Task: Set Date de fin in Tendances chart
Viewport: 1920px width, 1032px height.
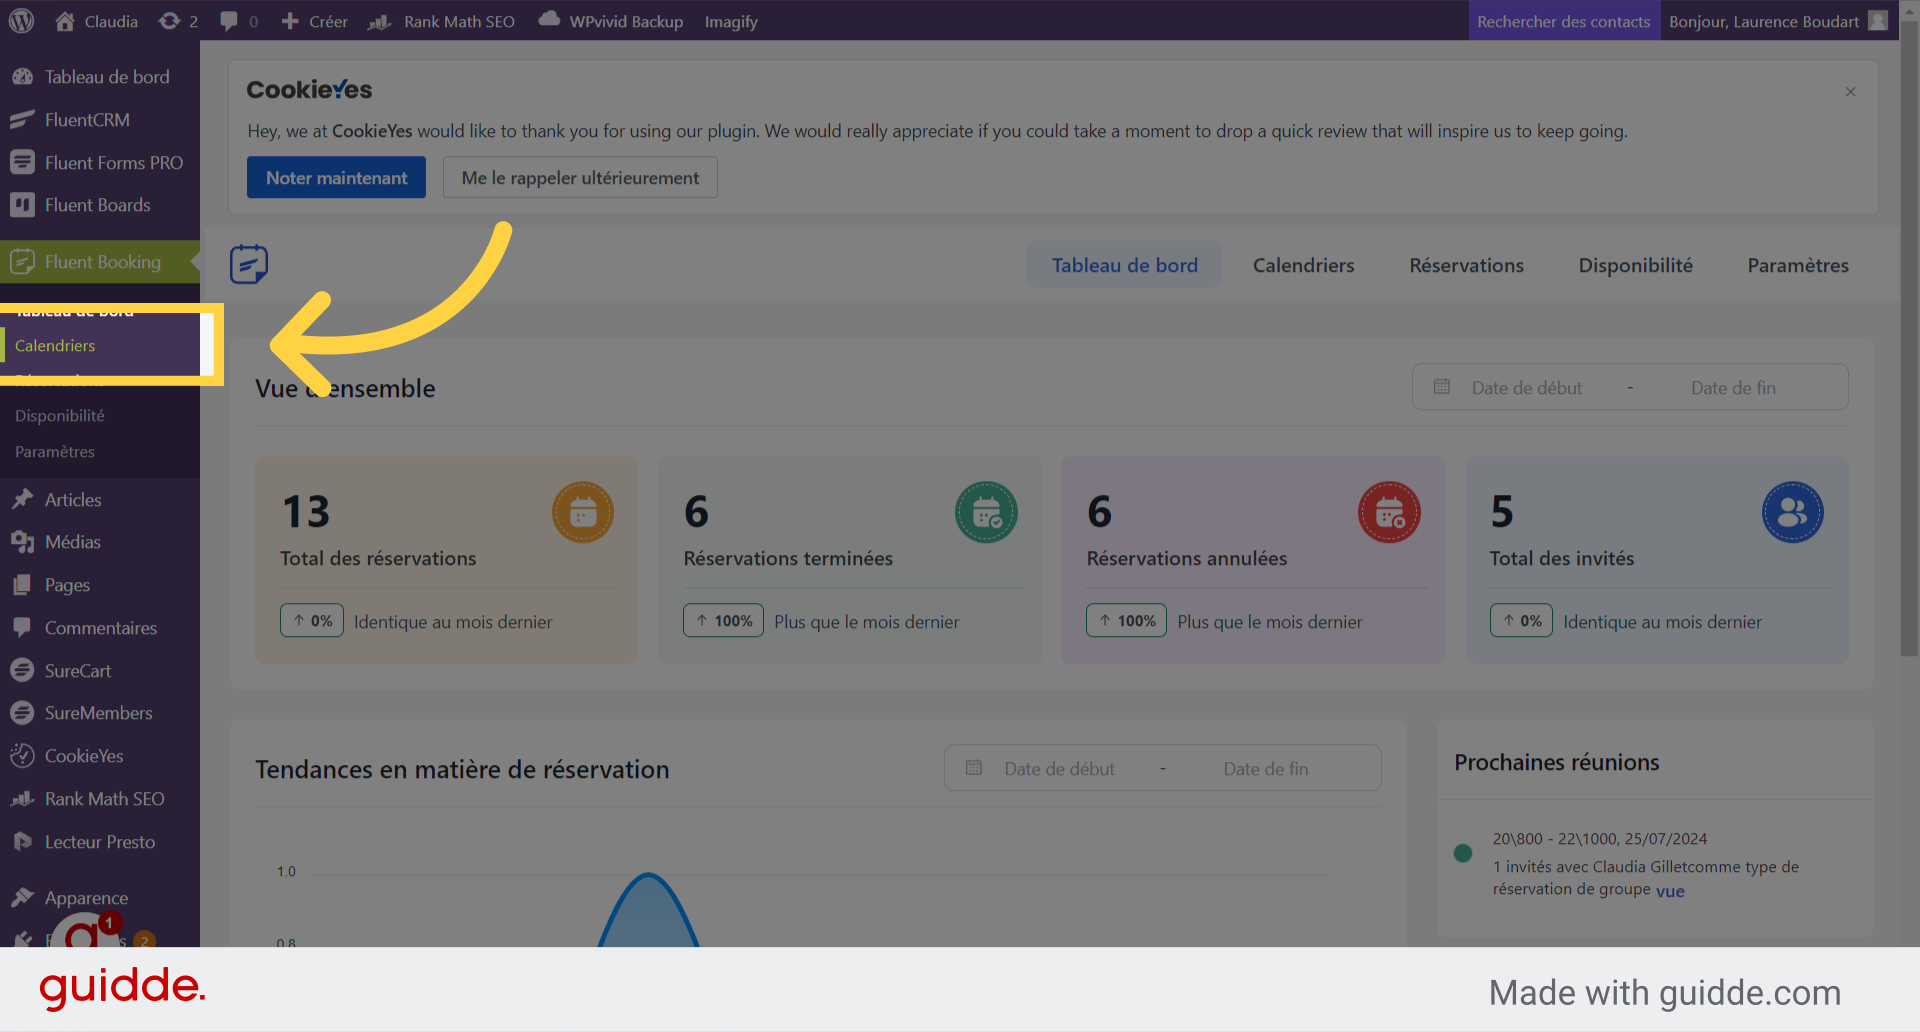Action: pyautogui.click(x=1265, y=769)
